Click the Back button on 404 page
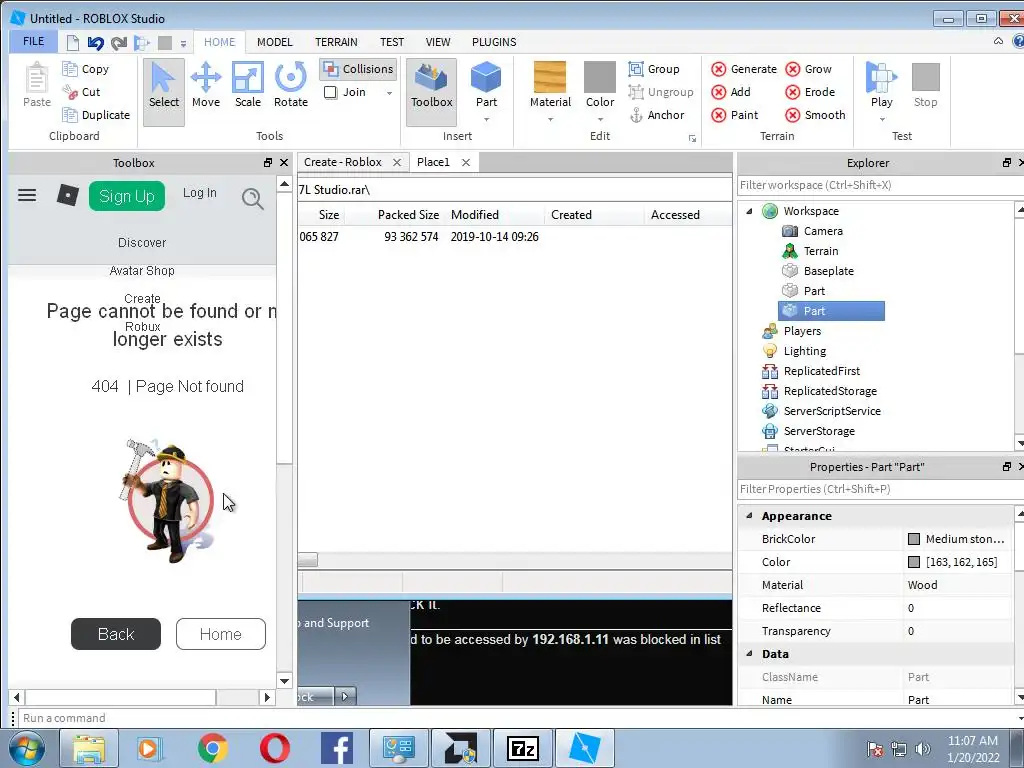The width and height of the screenshot is (1024, 768). 116,633
